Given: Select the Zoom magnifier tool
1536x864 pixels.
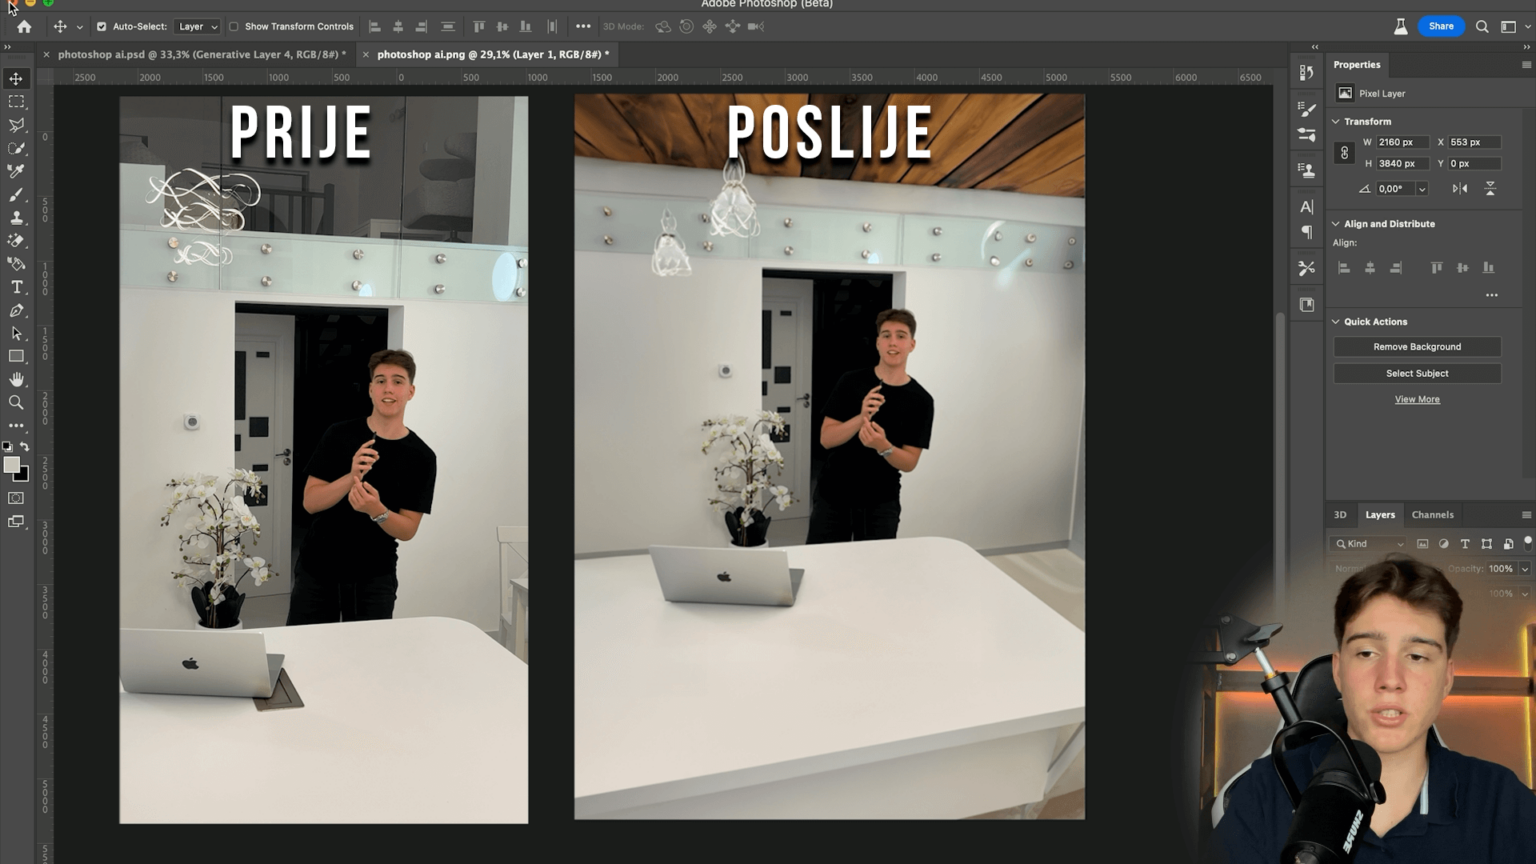Looking at the screenshot, I should coord(16,402).
